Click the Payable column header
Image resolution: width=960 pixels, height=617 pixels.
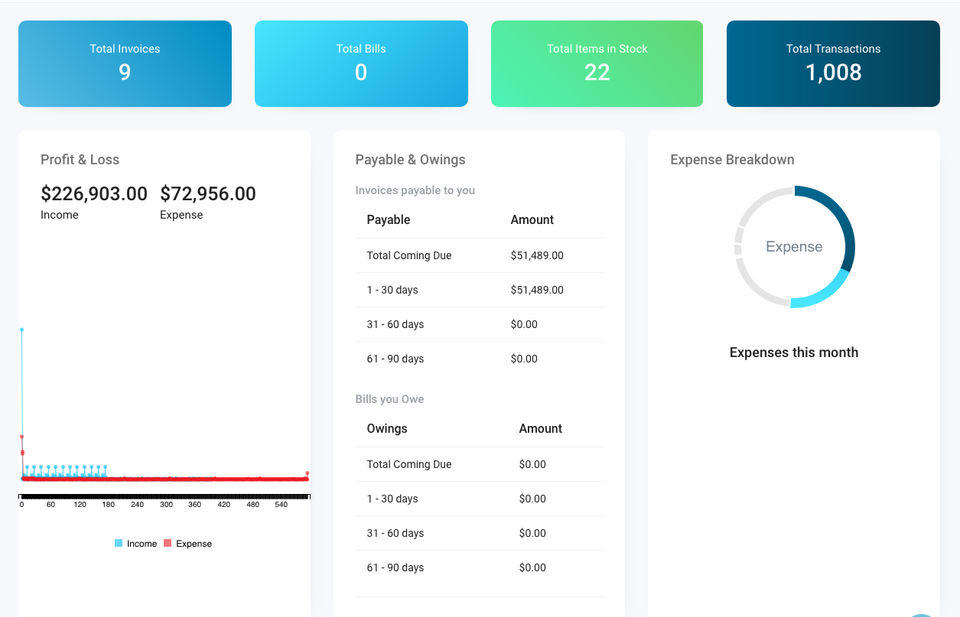[388, 220]
